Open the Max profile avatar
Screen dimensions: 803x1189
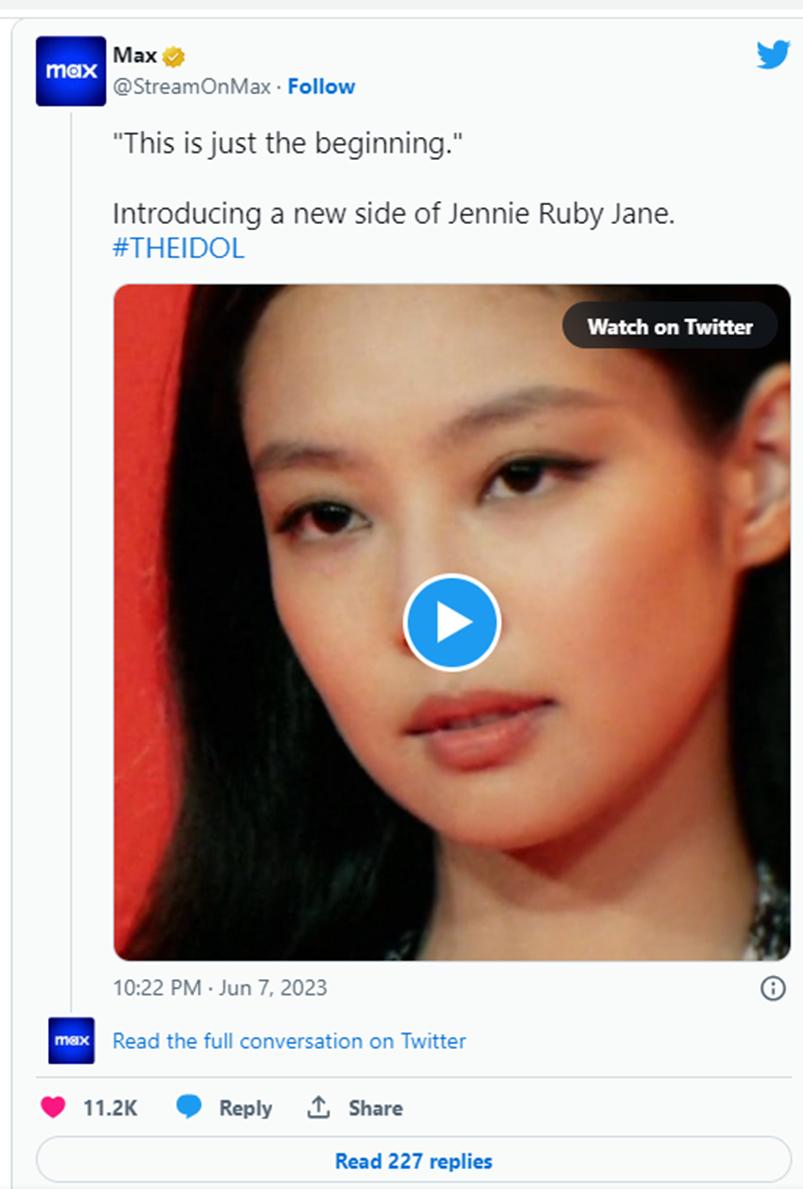(71, 71)
